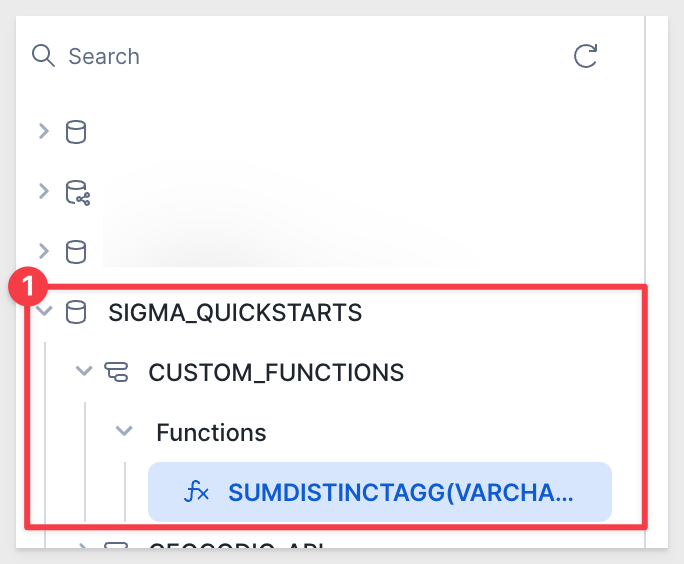
Task: Expand the first database chevron
Action: coord(44,131)
